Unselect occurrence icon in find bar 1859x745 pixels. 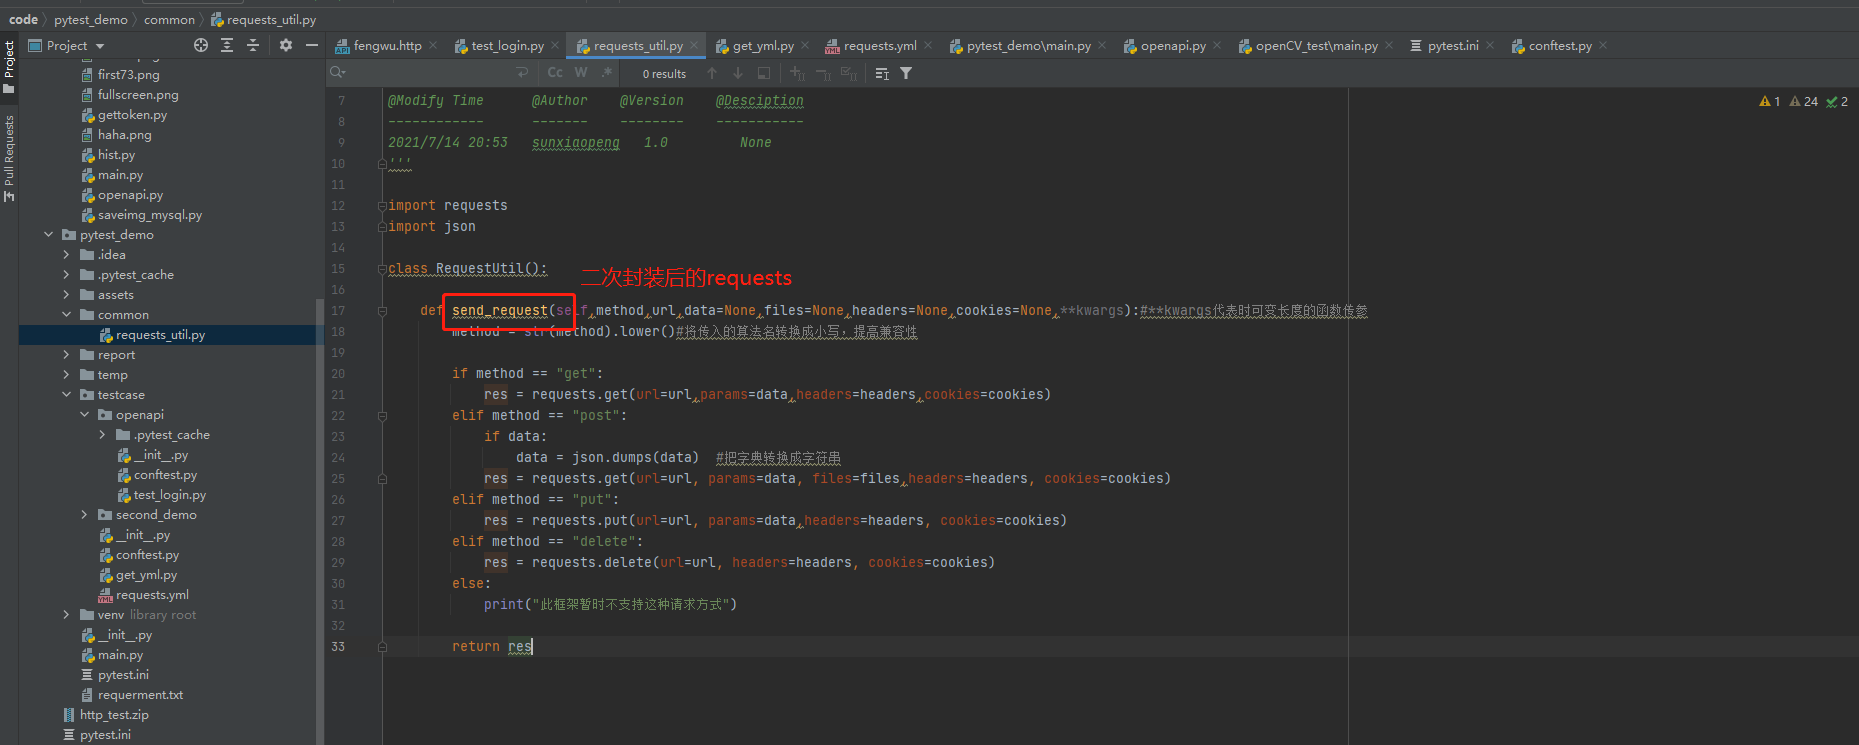[x=823, y=73]
